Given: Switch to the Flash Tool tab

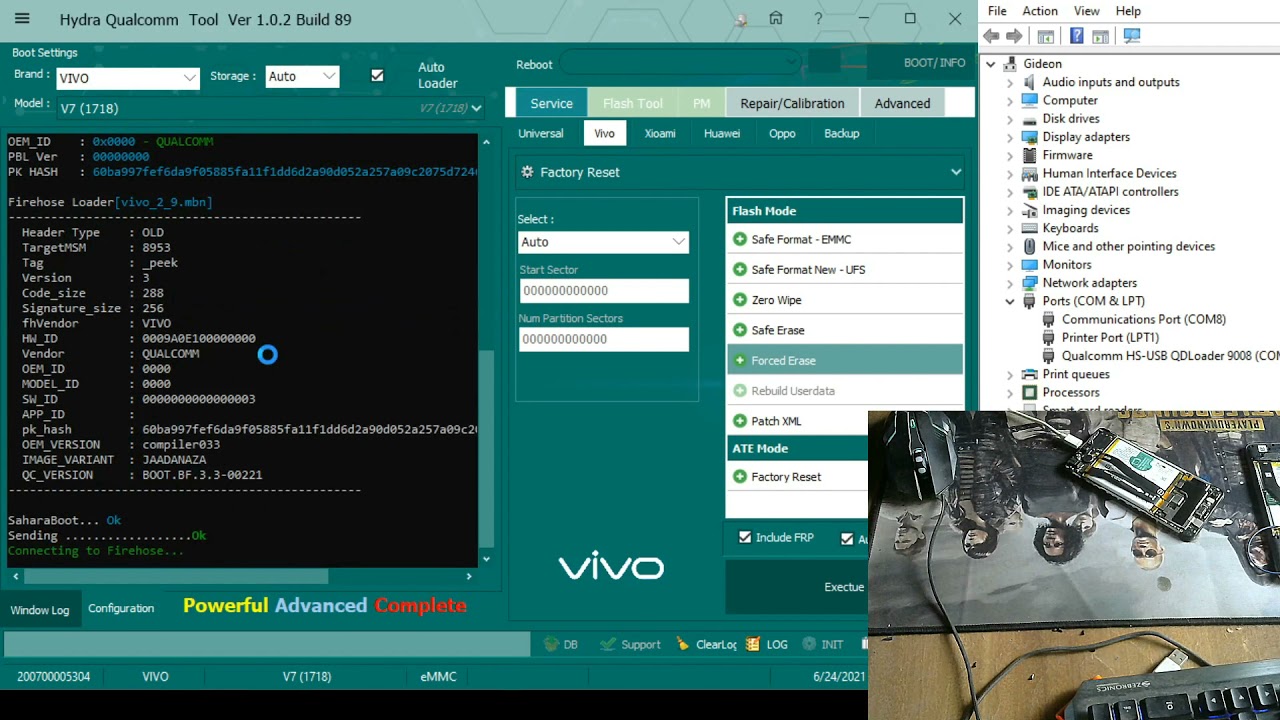Looking at the screenshot, I should point(632,103).
